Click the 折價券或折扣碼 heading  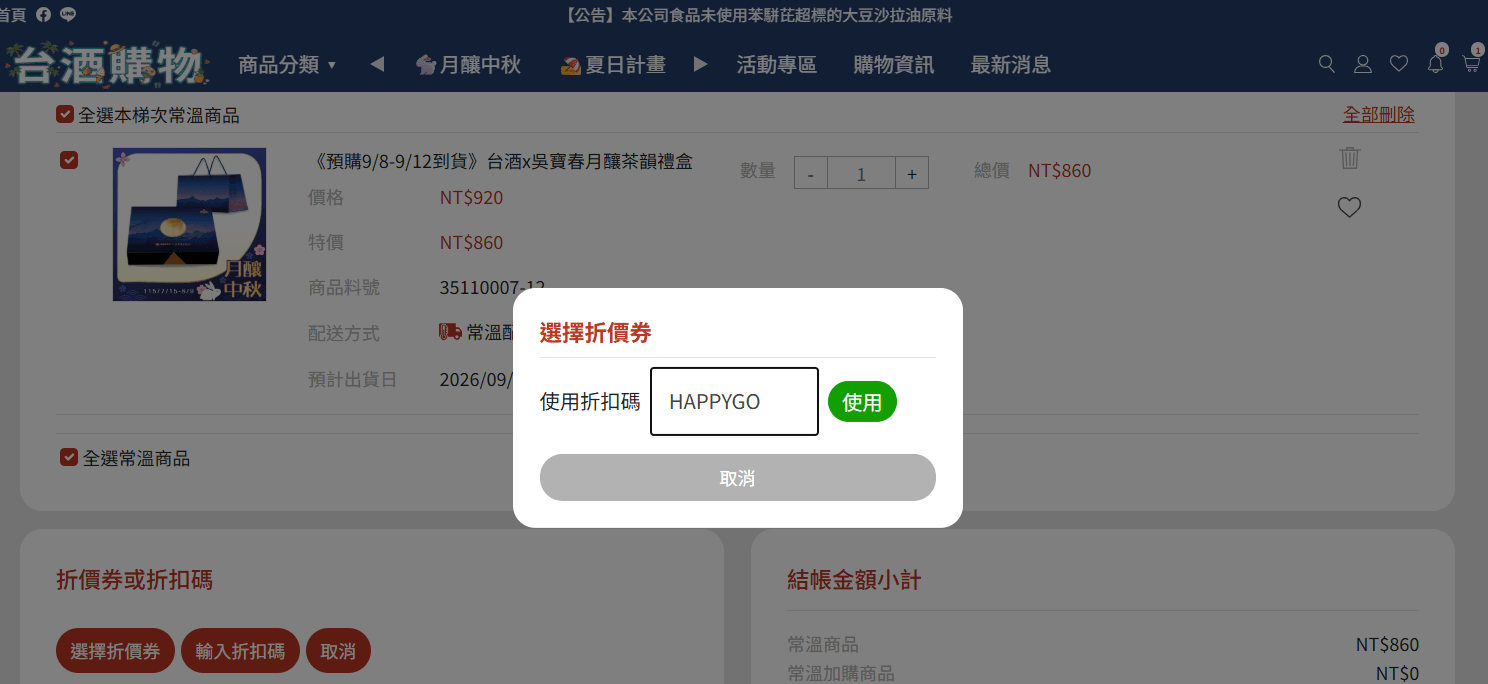tap(134, 580)
